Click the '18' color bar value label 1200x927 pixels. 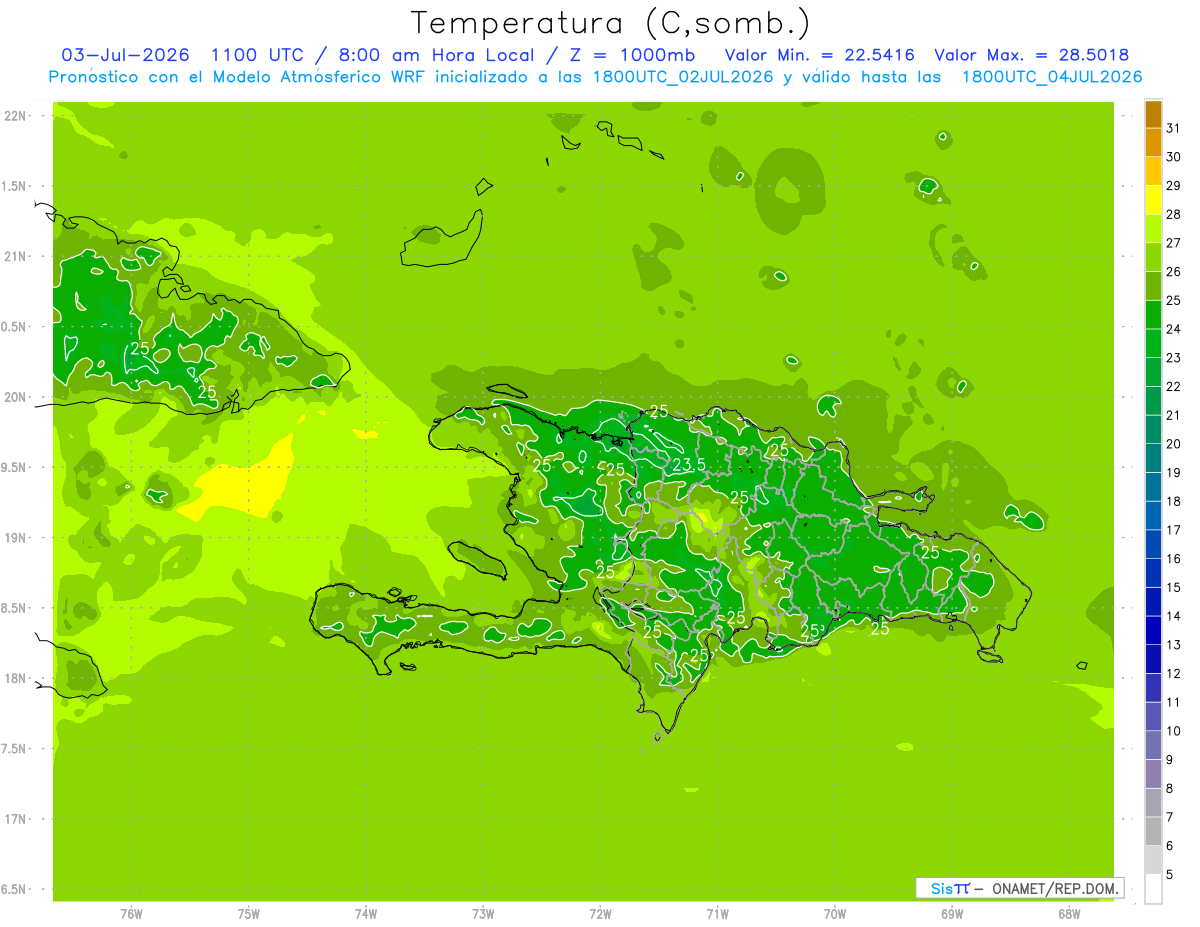pyautogui.click(x=1173, y=501)
